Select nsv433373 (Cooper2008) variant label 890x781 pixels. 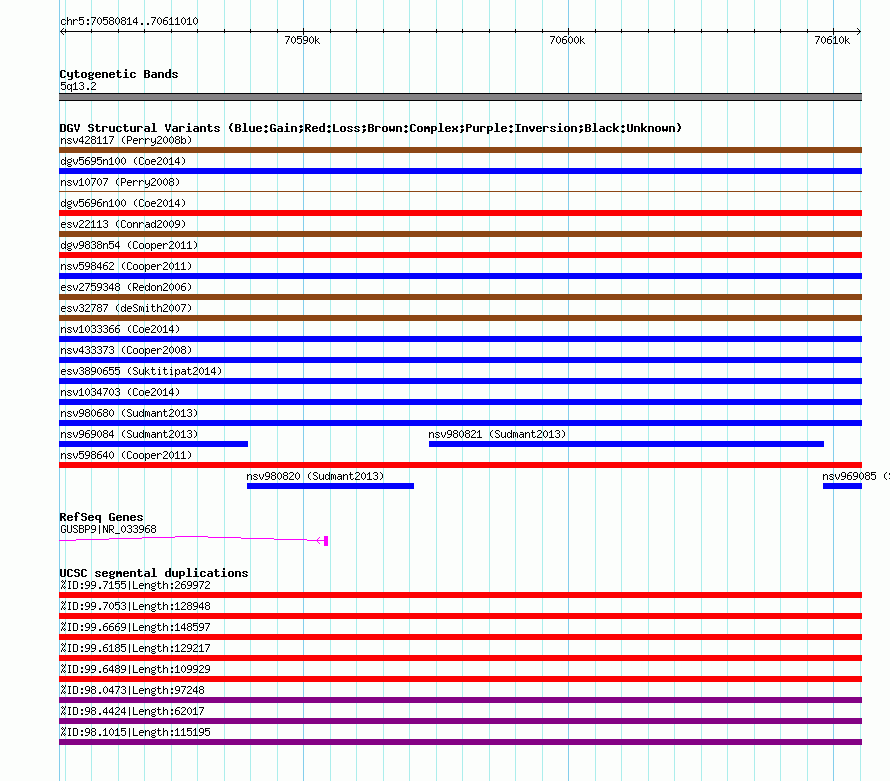[x=126, y=350]
